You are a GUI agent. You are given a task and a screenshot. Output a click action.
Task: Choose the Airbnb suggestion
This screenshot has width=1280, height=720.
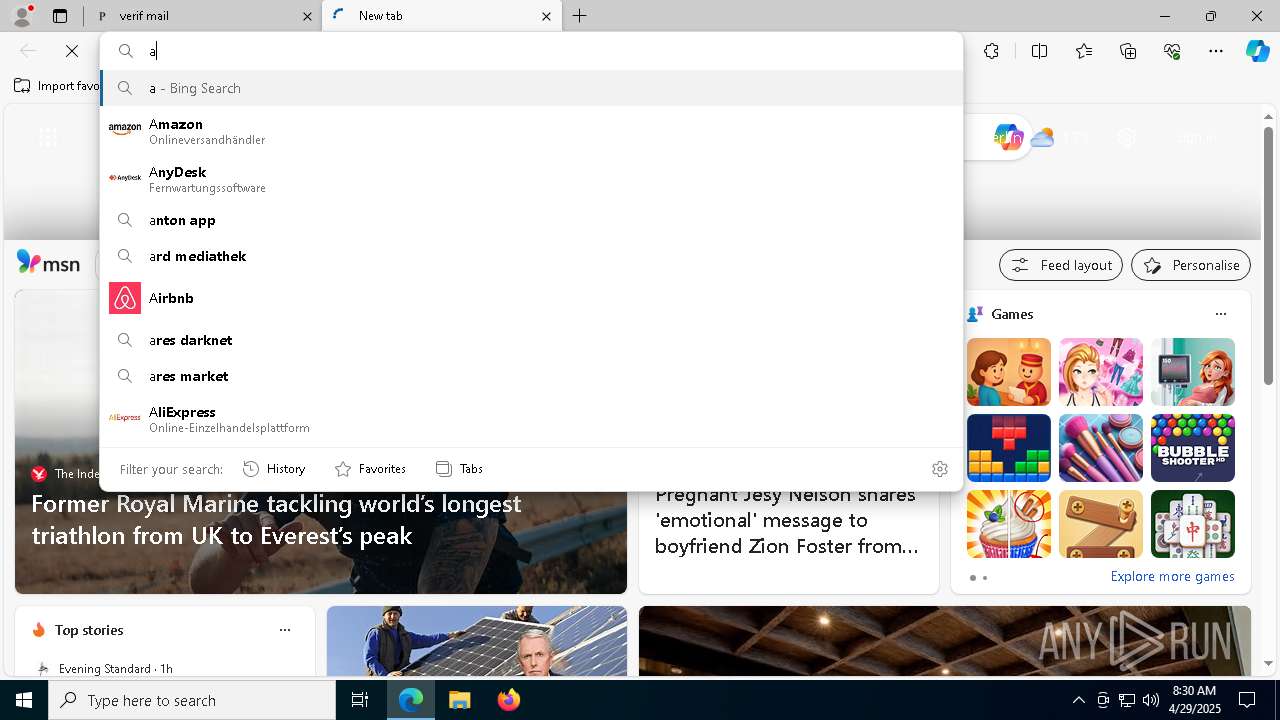(531, 298)
